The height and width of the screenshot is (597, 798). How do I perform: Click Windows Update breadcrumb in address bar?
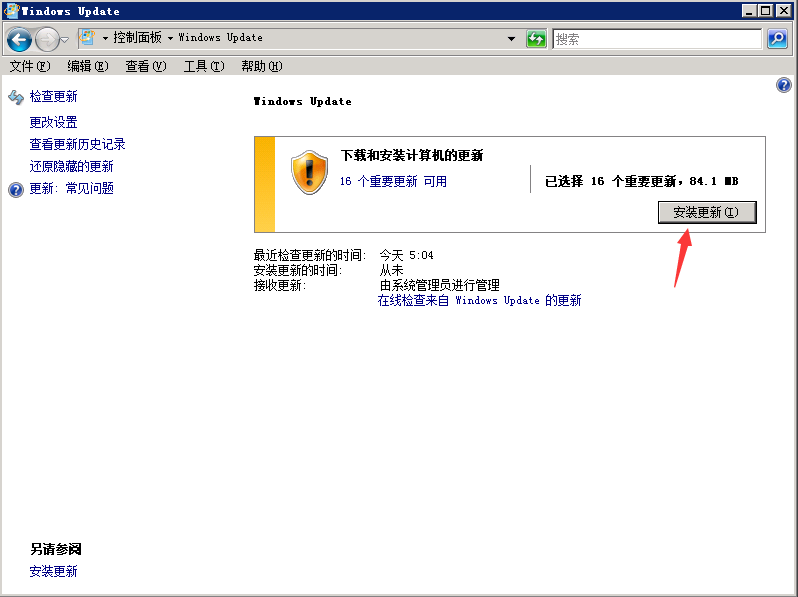click(220, 38)
